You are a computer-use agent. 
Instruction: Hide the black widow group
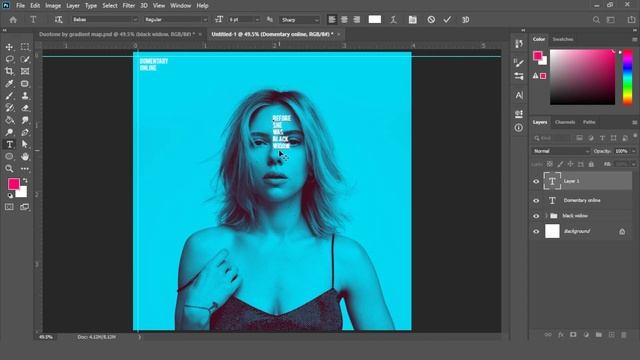[536, 216]
